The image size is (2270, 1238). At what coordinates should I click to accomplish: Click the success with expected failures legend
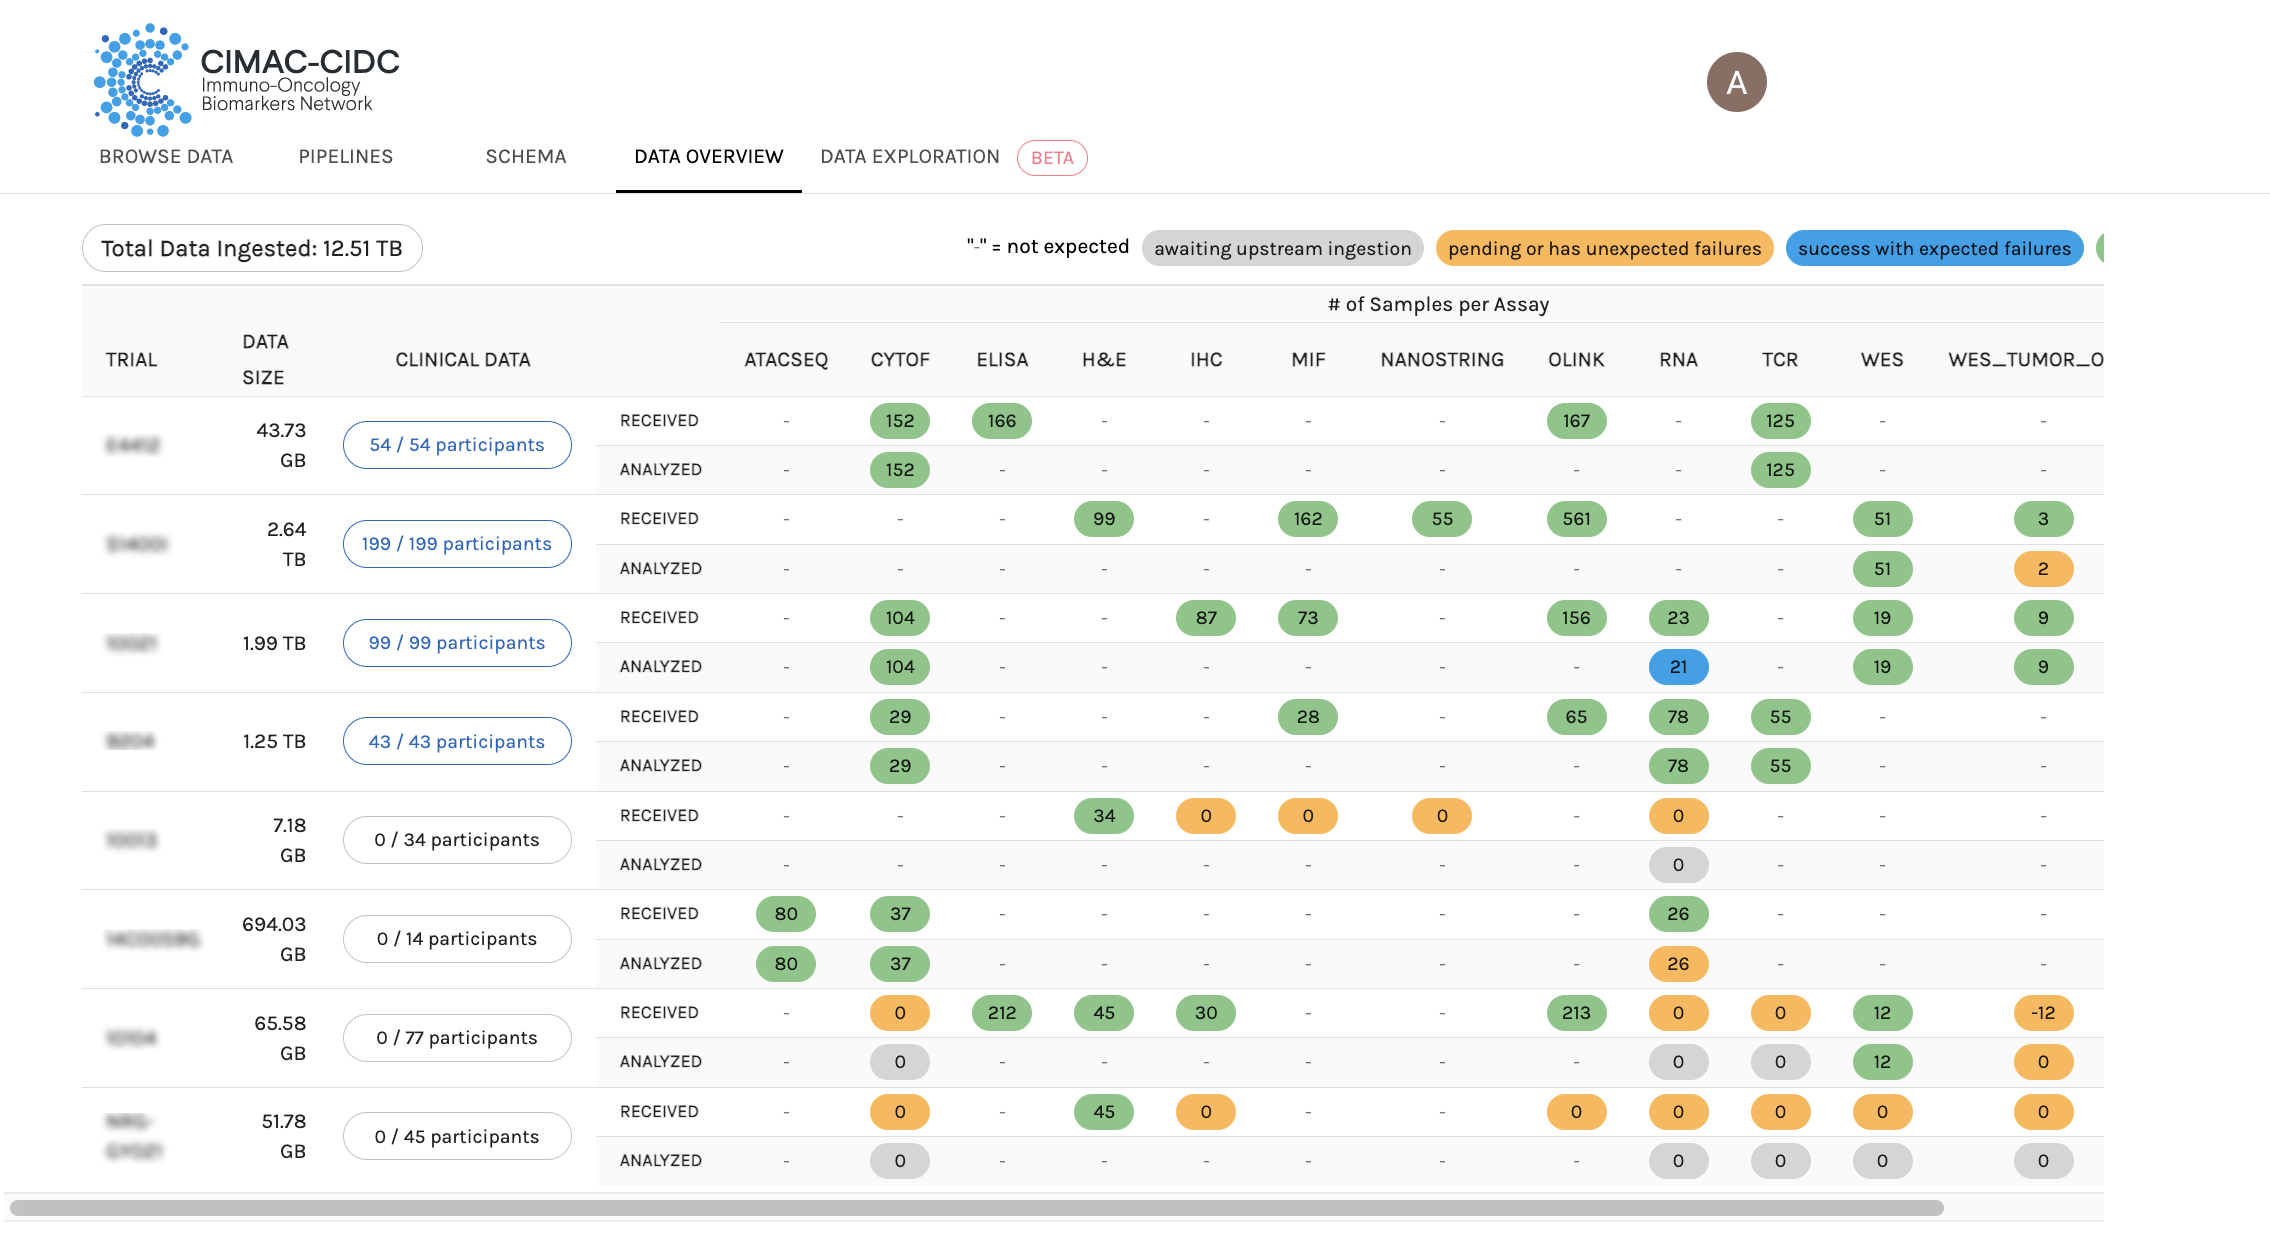coord(1933,249)
